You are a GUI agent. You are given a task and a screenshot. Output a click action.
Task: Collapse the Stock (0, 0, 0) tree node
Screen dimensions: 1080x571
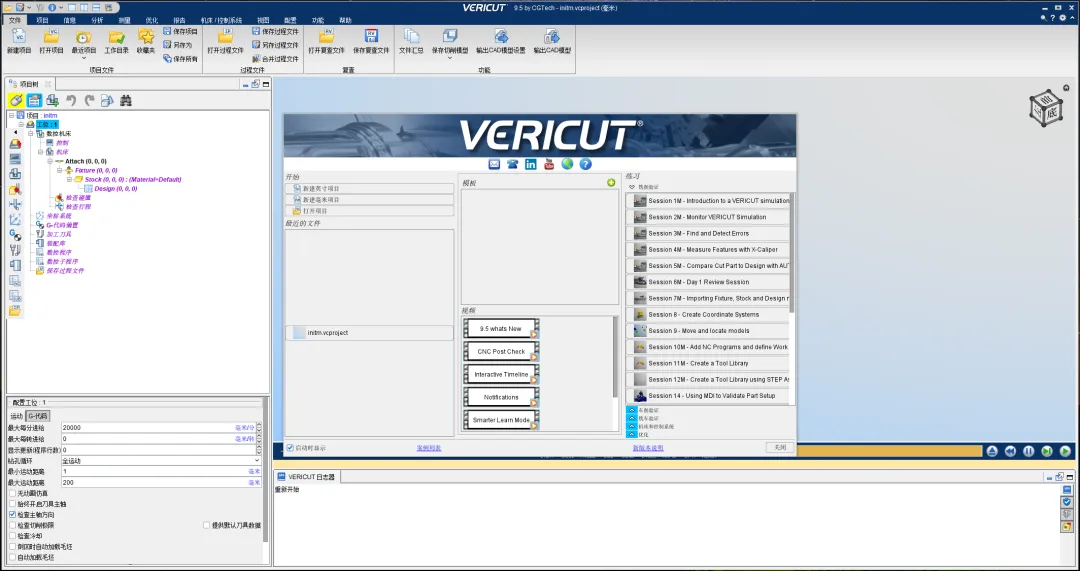pyautogui.click(x=69, y=179)
